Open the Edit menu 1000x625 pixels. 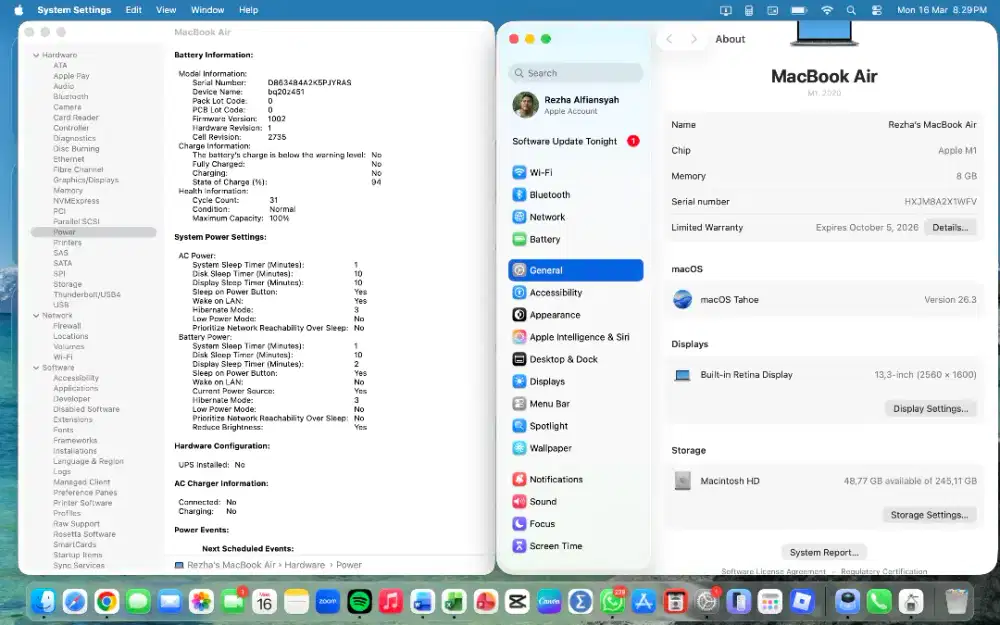(x=133, y=10)
